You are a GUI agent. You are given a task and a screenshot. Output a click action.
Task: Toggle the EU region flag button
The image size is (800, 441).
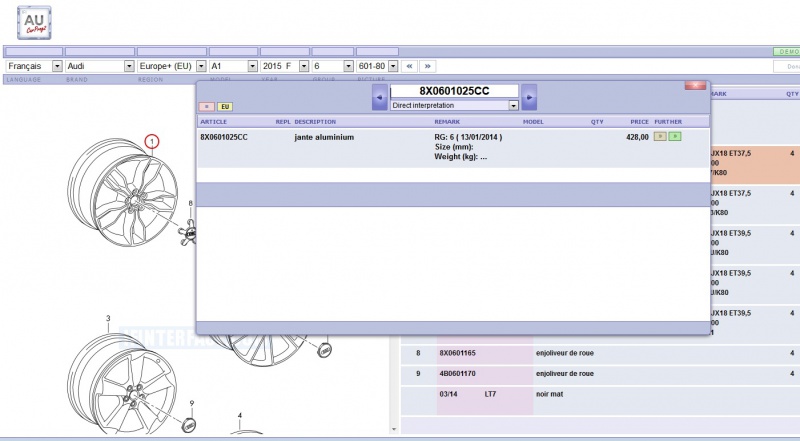pyautogui.click(x=225, y=106)
